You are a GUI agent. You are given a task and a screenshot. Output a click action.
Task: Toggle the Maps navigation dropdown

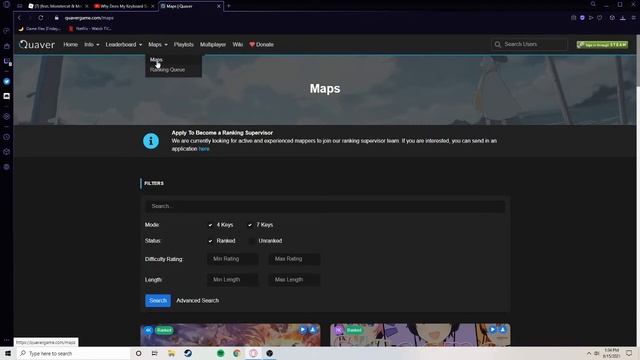(x=158, y=44)
